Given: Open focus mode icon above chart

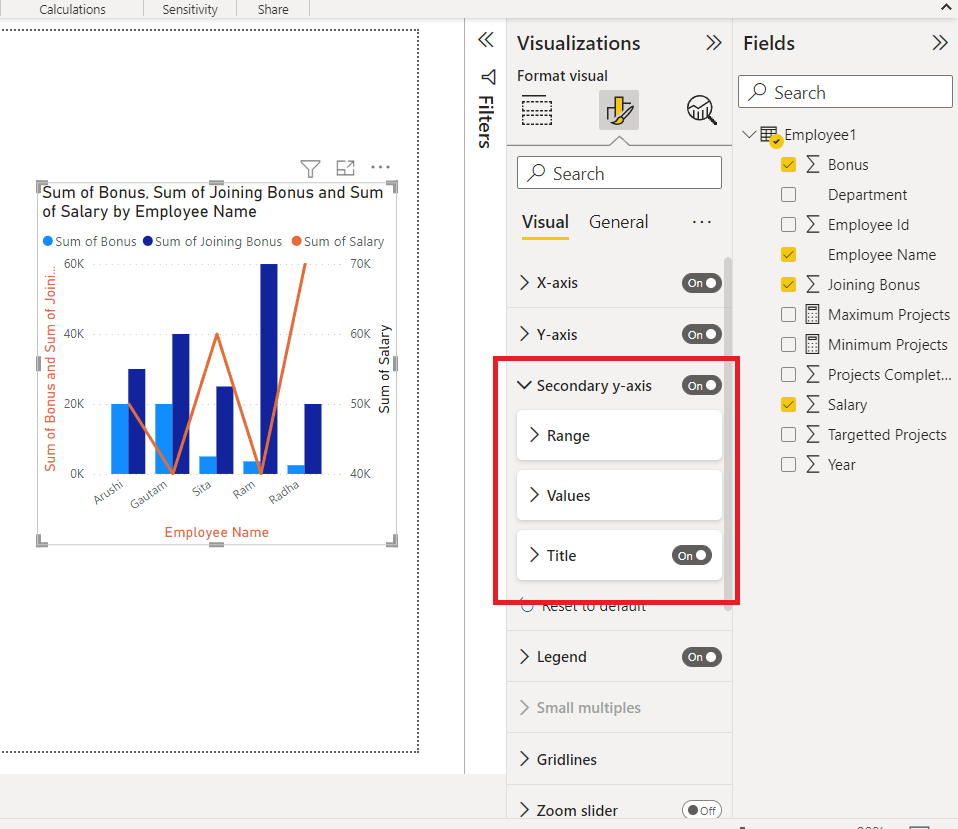Looking at the screenshot, I should pyautogui.click(x=345, y=167).
